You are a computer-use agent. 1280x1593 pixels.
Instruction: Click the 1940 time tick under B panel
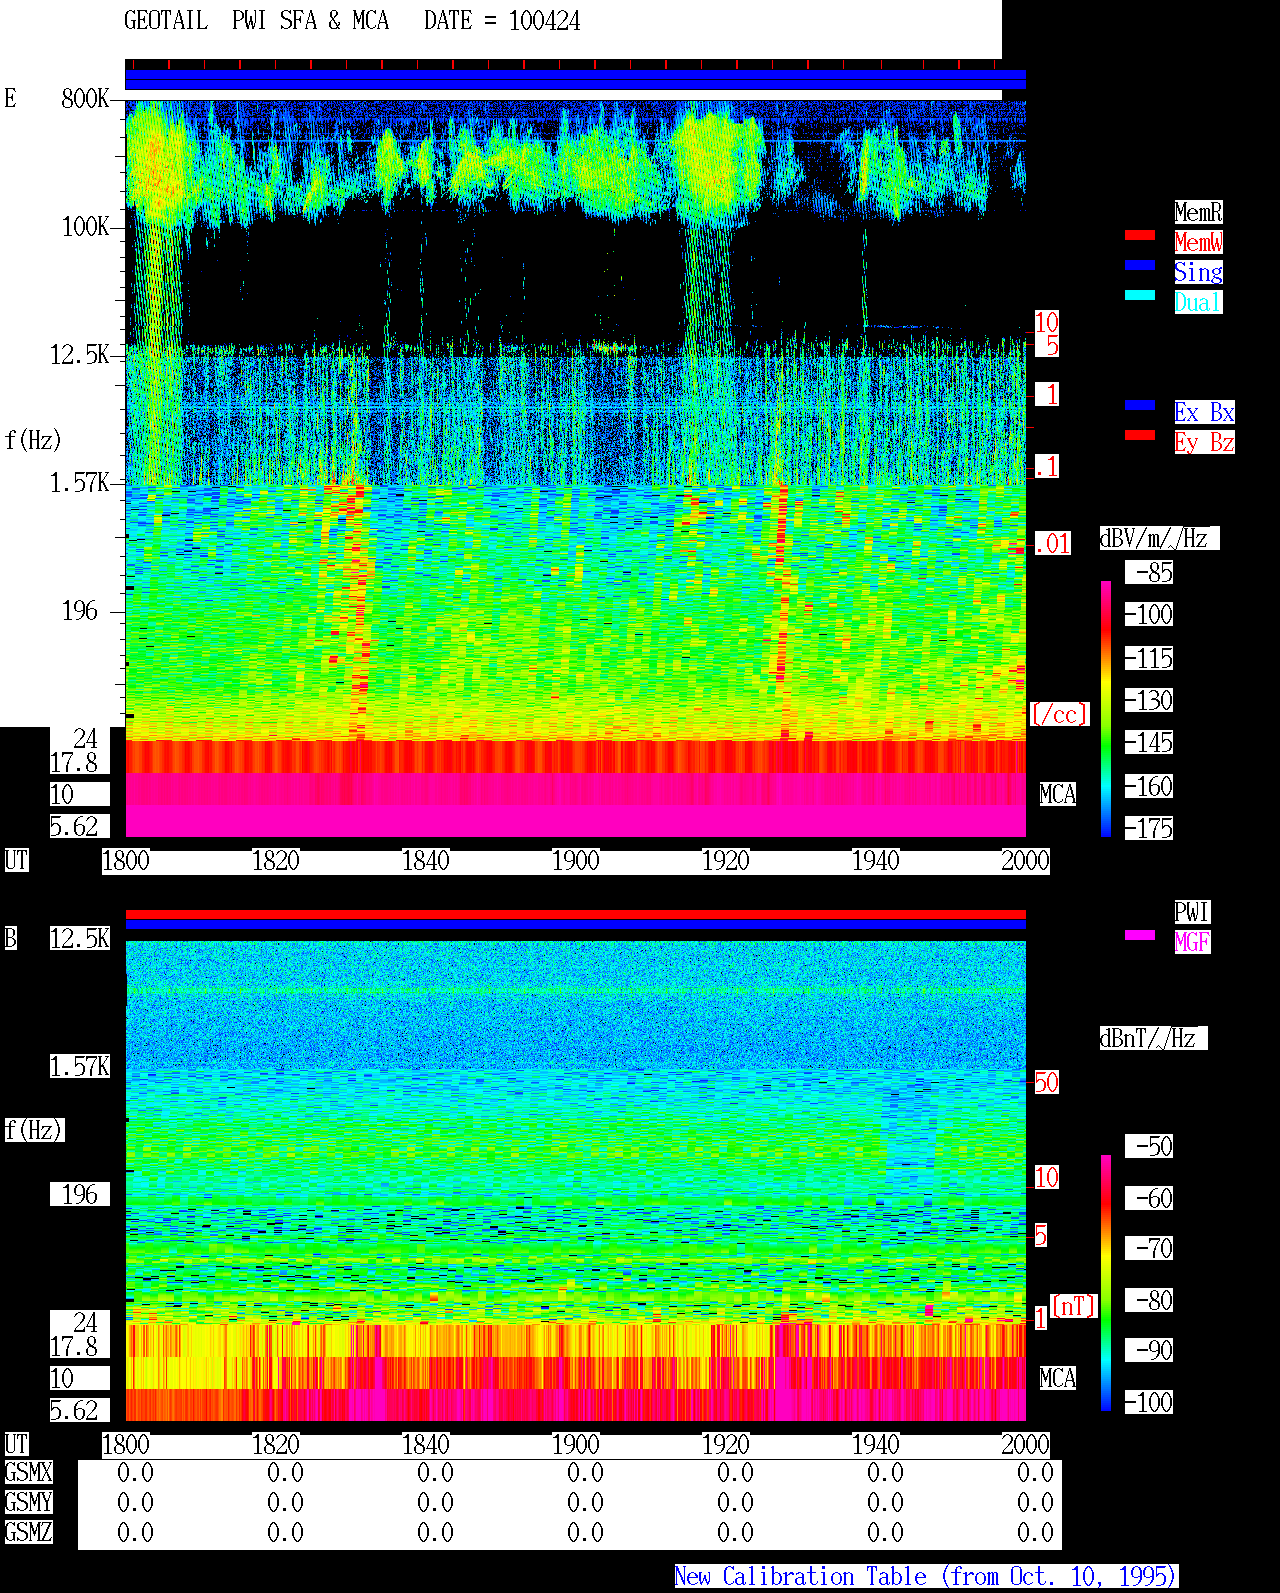point(875,1444)
